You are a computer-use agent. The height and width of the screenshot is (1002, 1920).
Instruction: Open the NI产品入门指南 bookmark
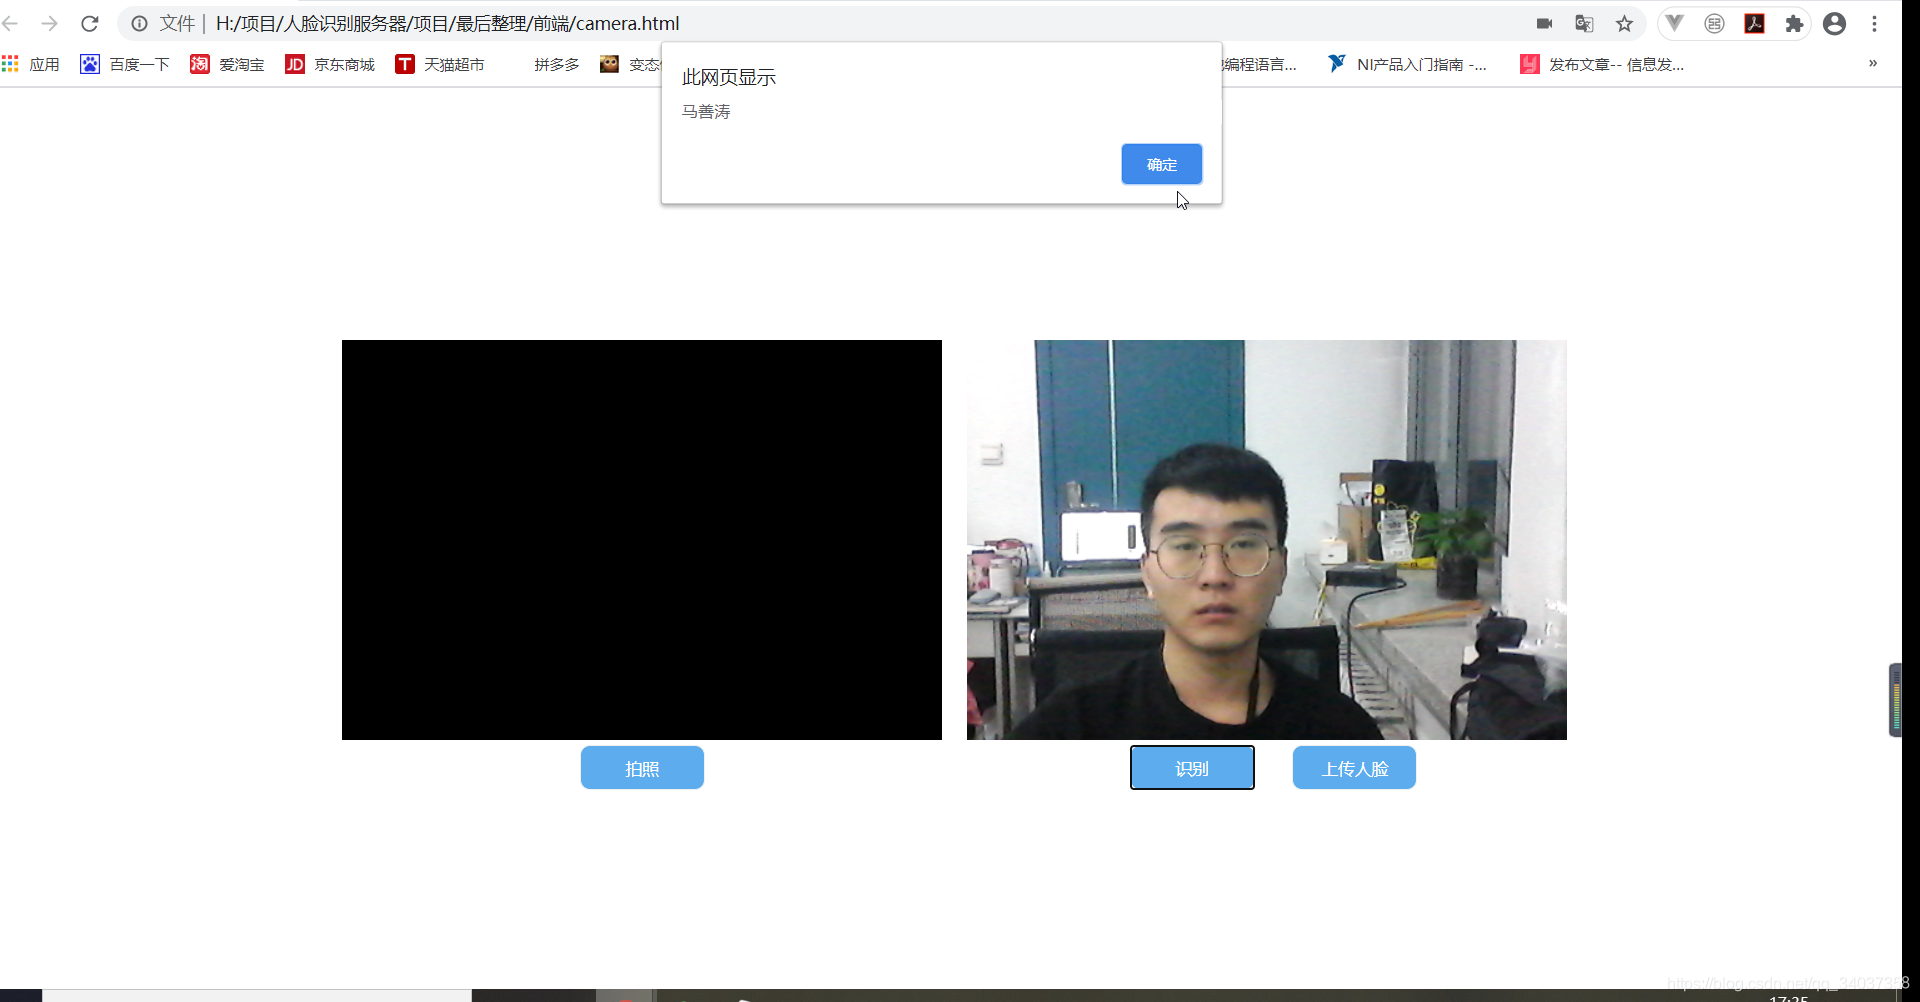(1408, 64)
